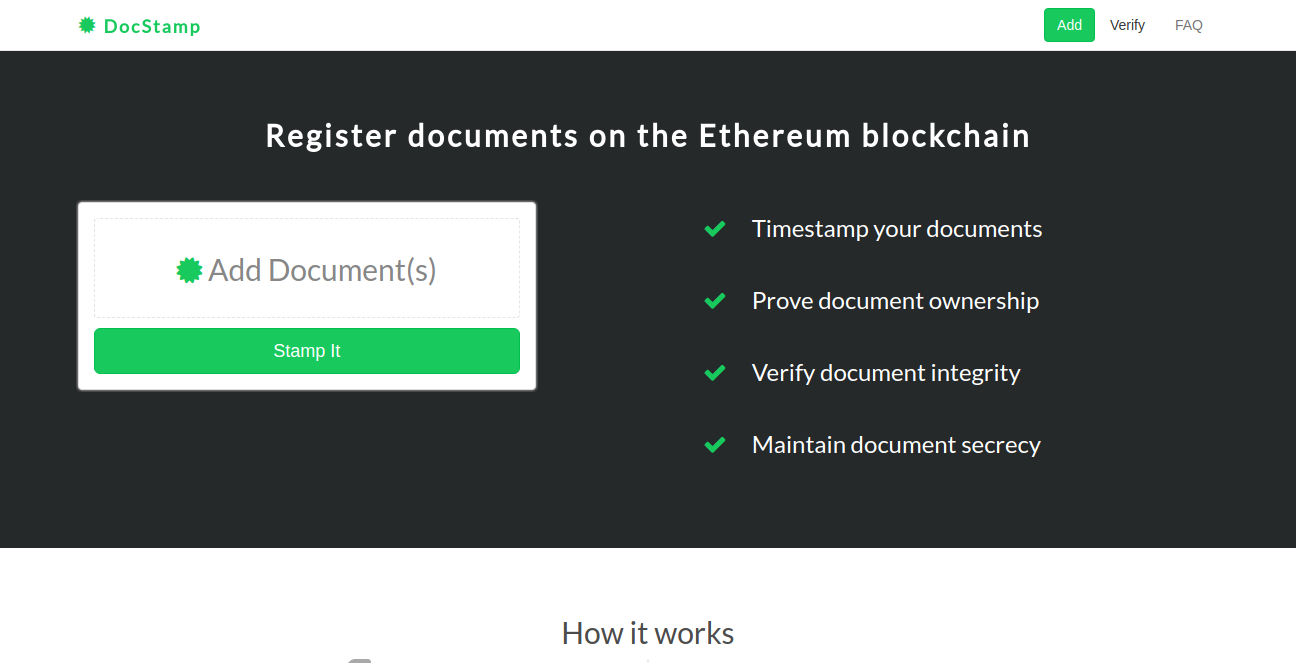Screen dimensions: 1296x663
Task: Click the word Register in the headline
Action: click(x=332, y=135)
